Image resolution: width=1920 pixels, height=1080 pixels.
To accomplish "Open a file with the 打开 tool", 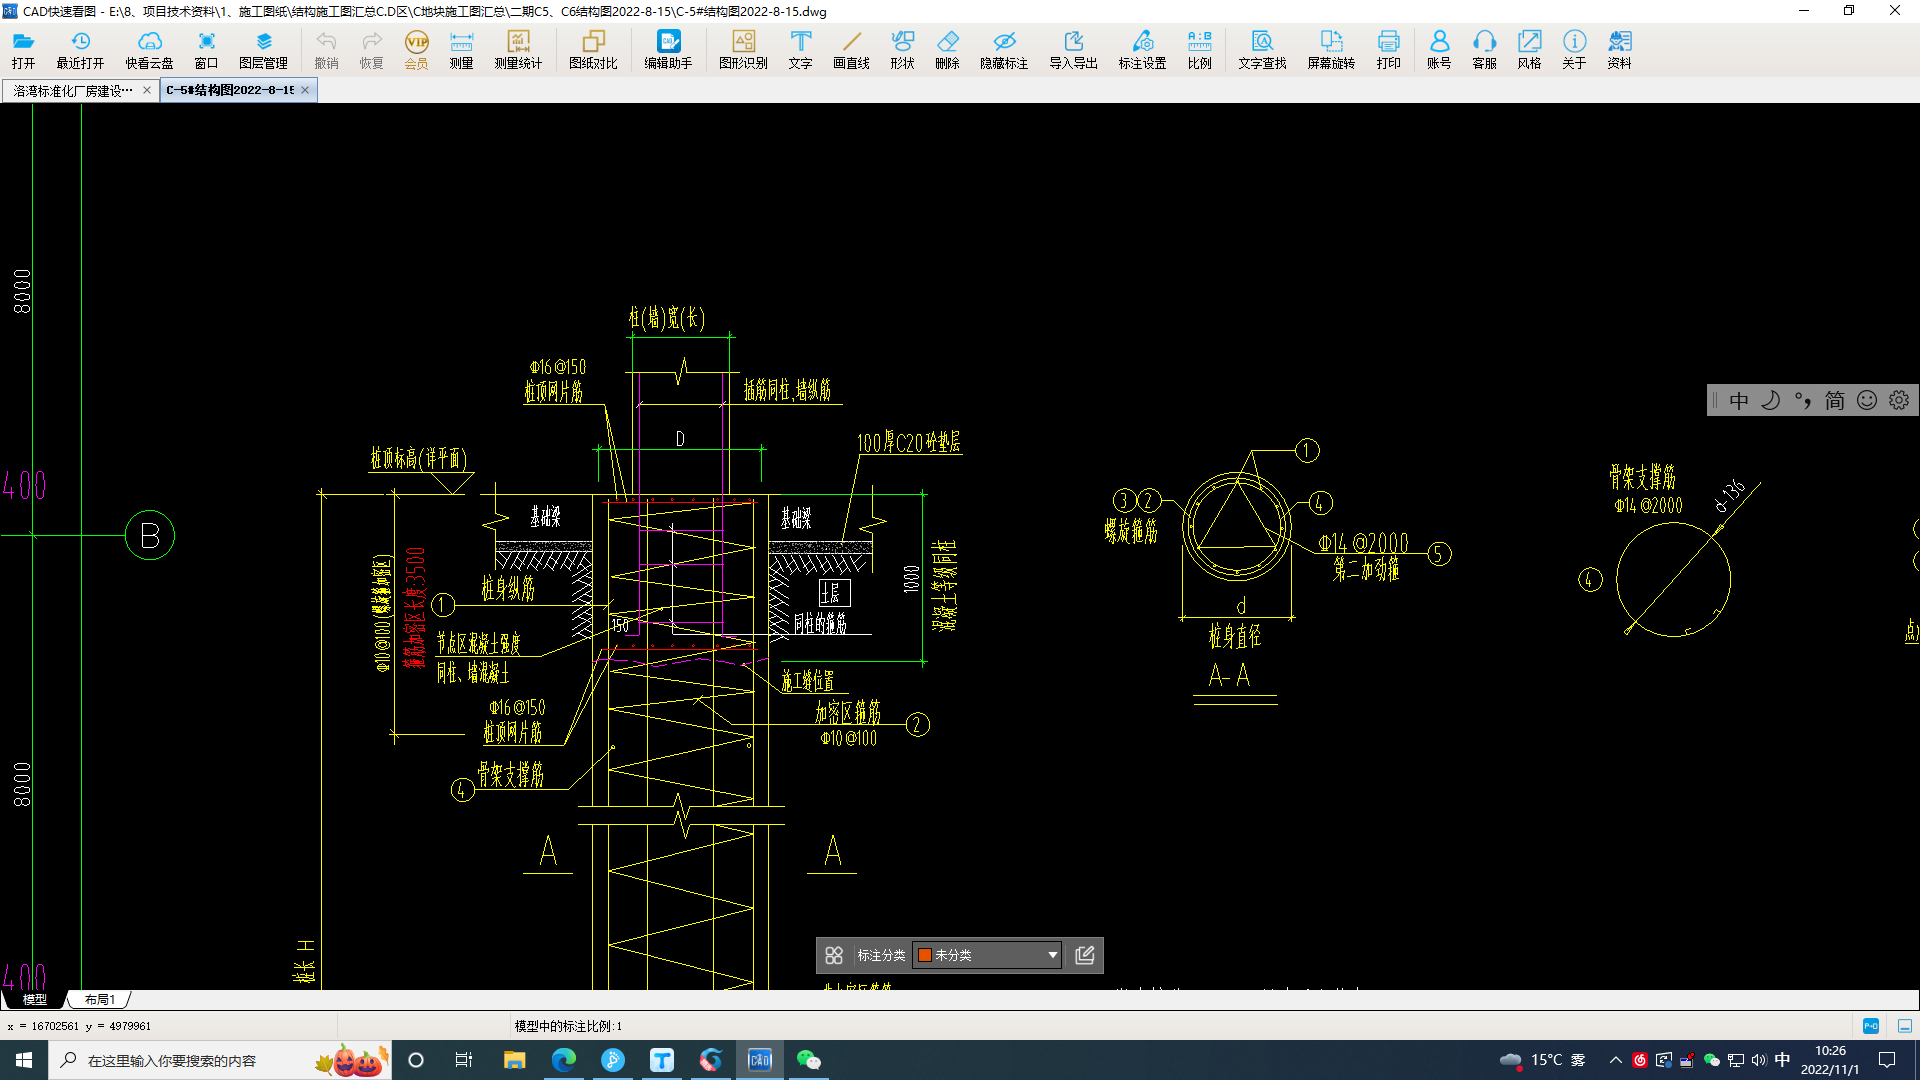I will (x=23, y=49).
